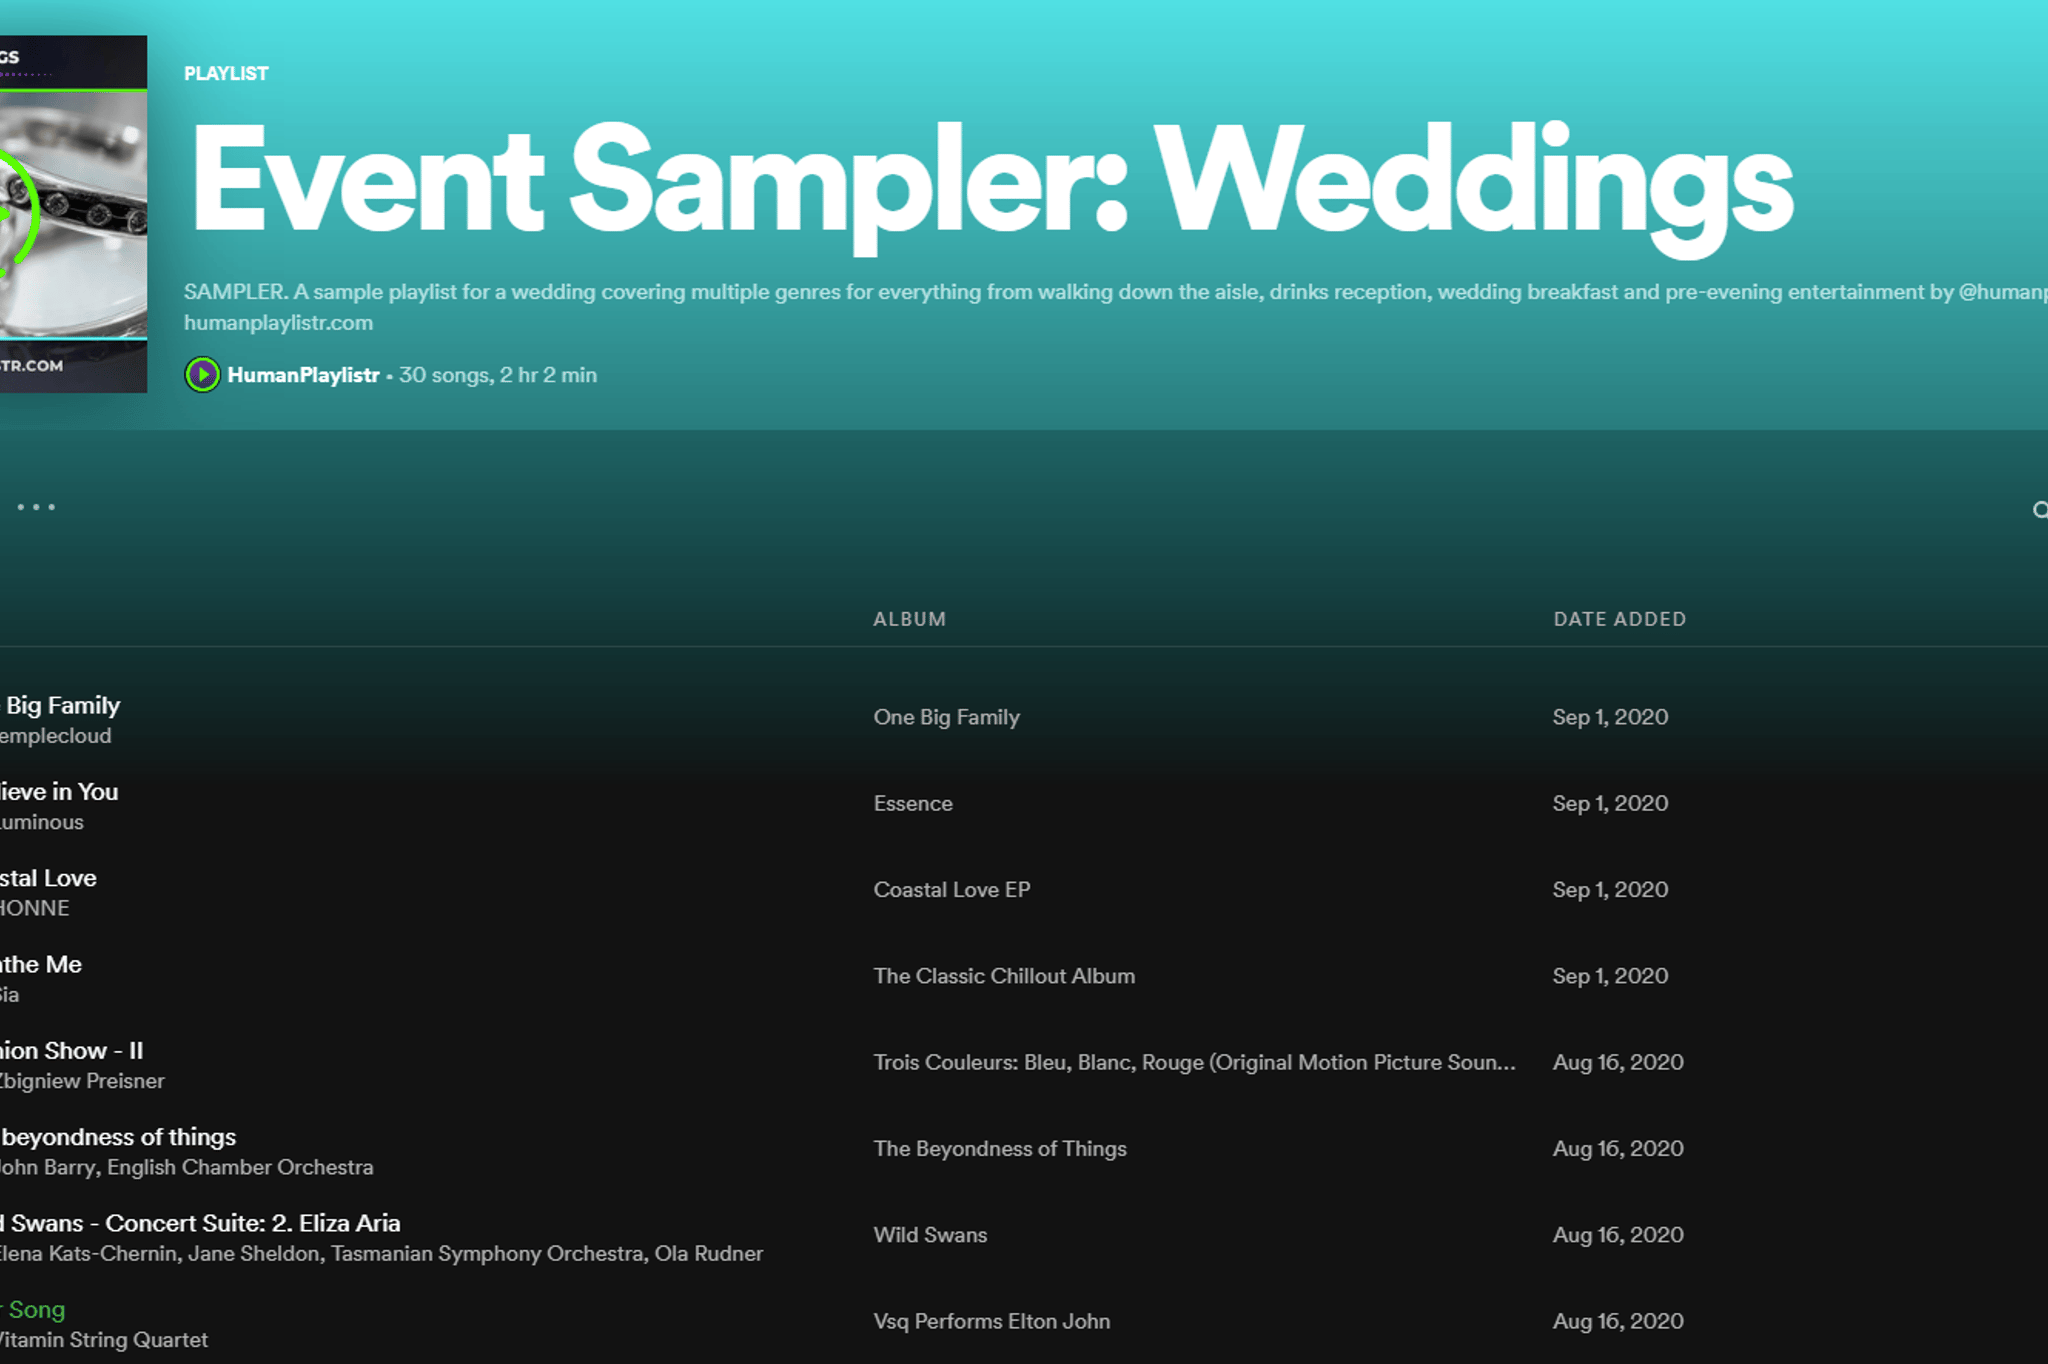Click artist John Barry, English Chamber Orchestra
Viewport: 2048px width, 1364px height.
tap(186, 1167)
